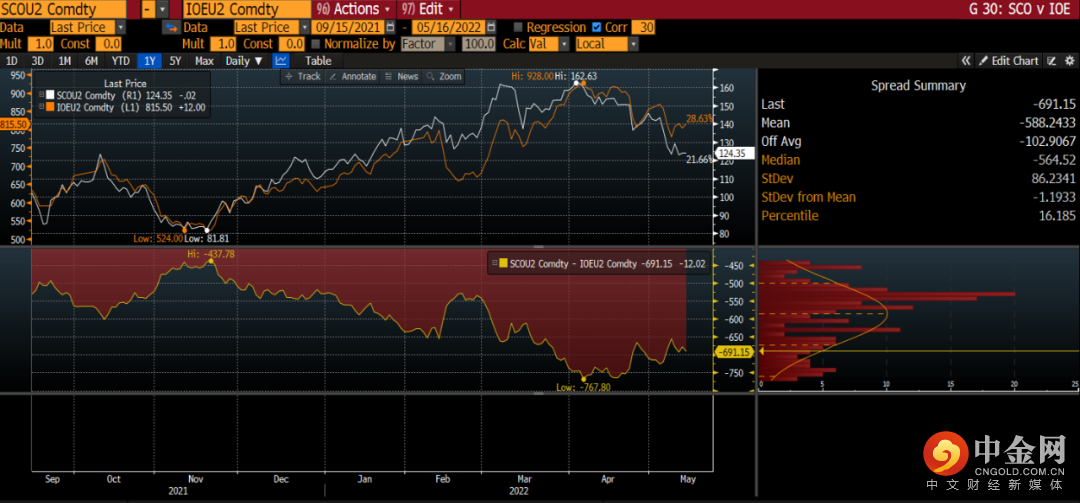Select the Max range tab
1080x503 pixels.
tap(204, 61)
